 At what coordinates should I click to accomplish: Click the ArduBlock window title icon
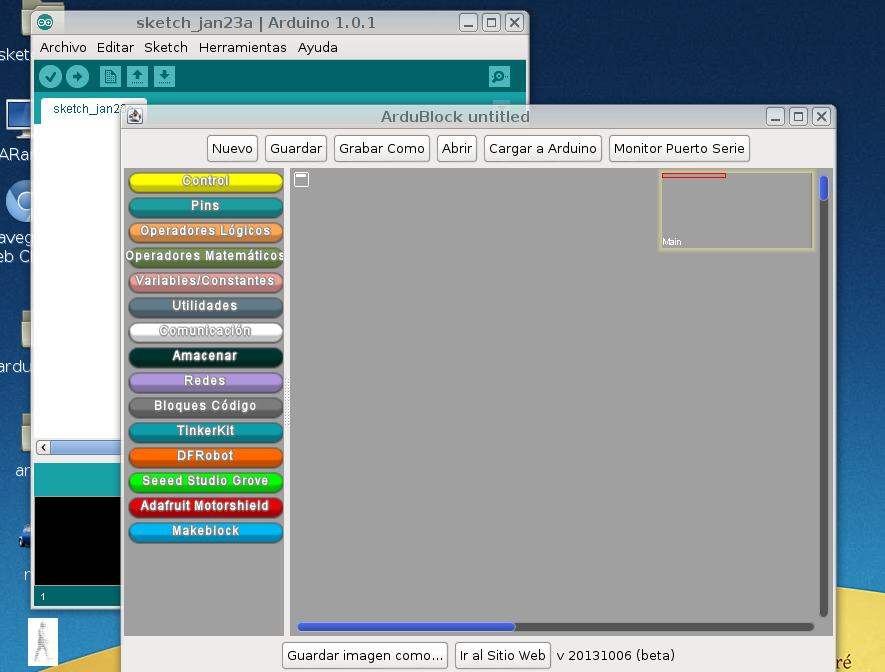(135, 116)
